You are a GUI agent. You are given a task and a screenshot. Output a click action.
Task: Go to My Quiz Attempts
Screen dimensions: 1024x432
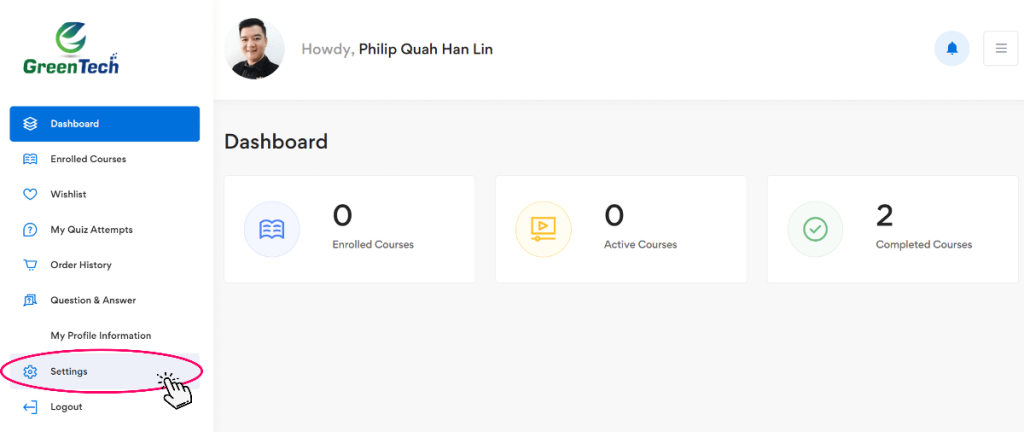click(x=91, y=230)
